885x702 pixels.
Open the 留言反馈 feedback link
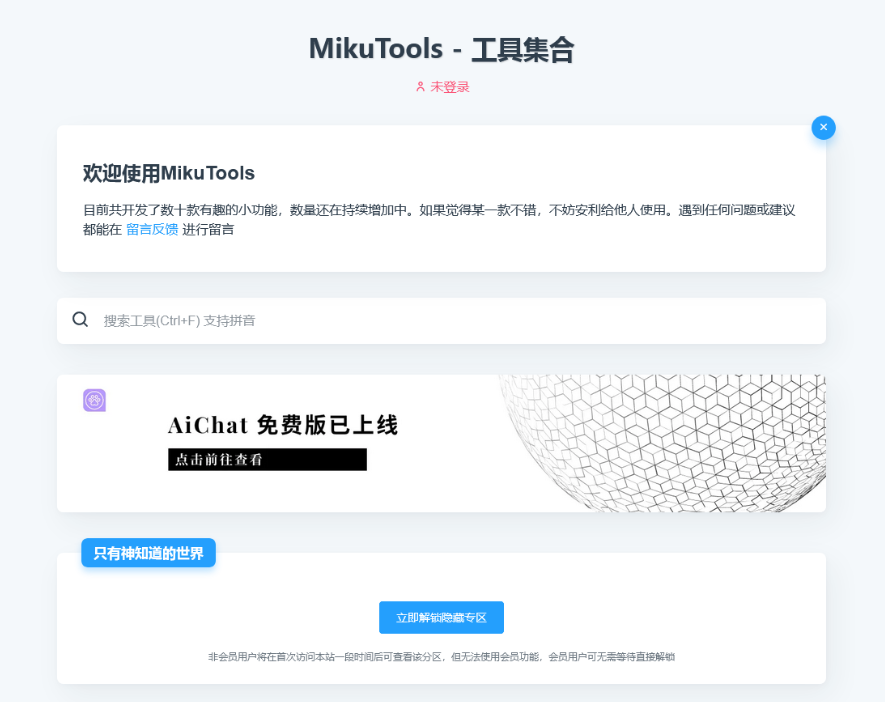pos(152,229)
